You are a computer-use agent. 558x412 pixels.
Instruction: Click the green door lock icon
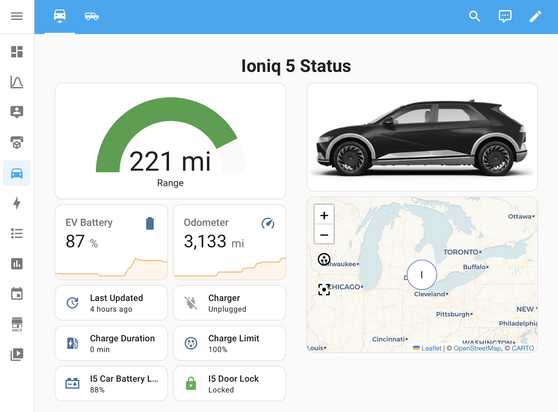click(x=191, y=384)
